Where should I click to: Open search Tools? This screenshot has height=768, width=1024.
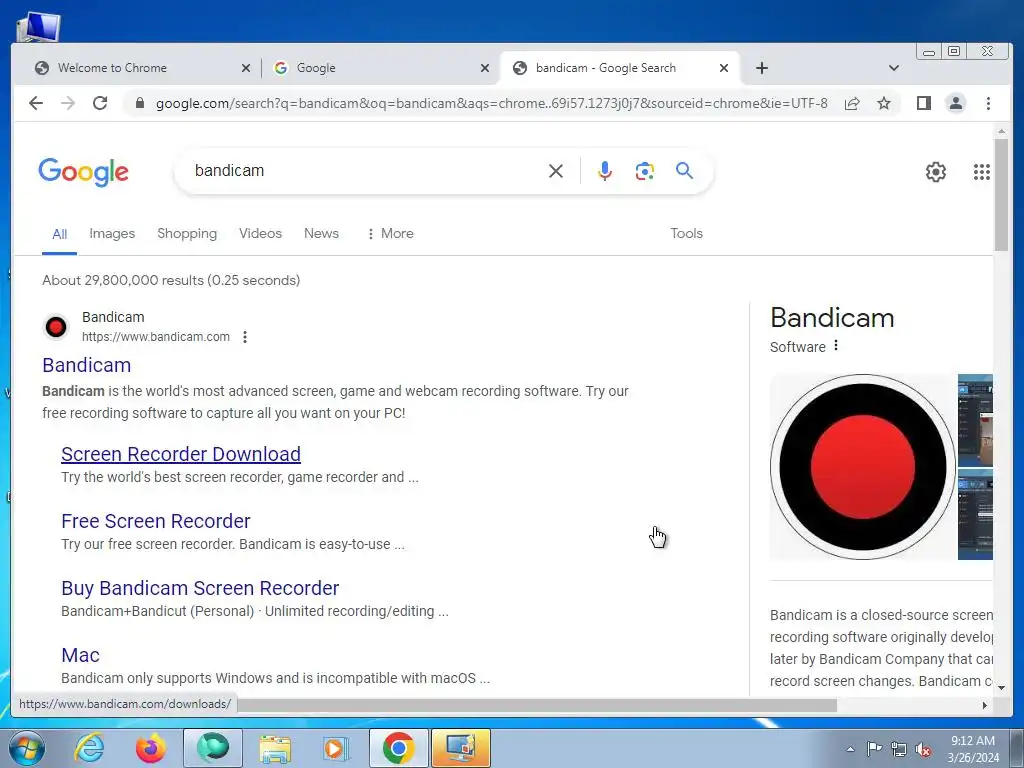pos(686,233)
